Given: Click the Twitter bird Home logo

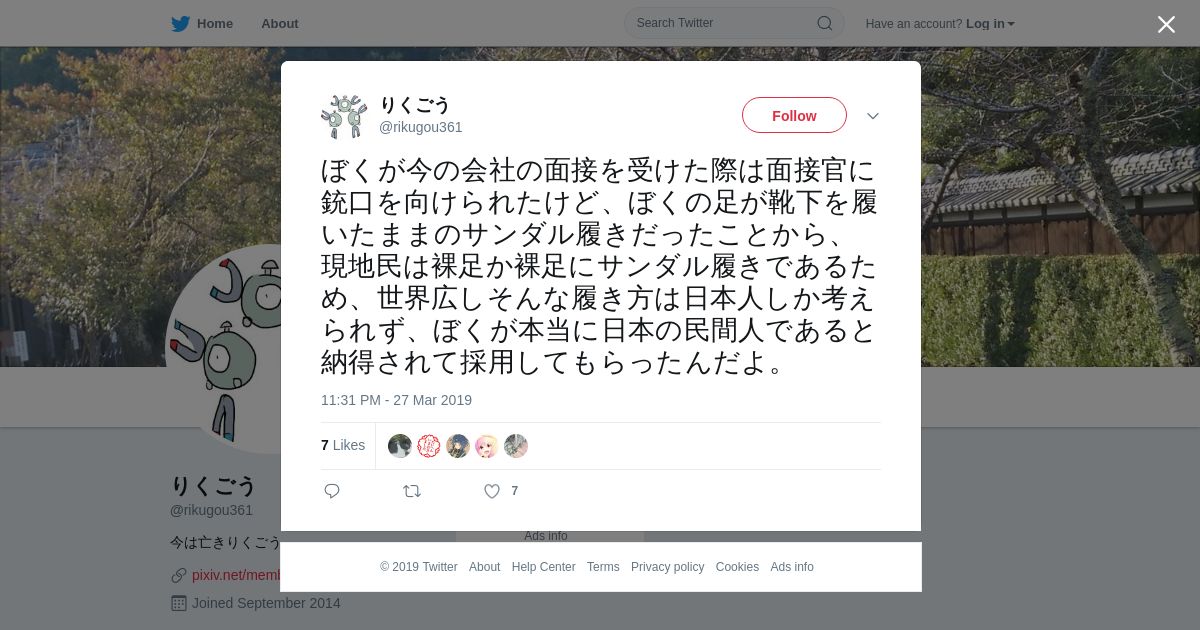Looking at the screenshot, I should point(180,24).
